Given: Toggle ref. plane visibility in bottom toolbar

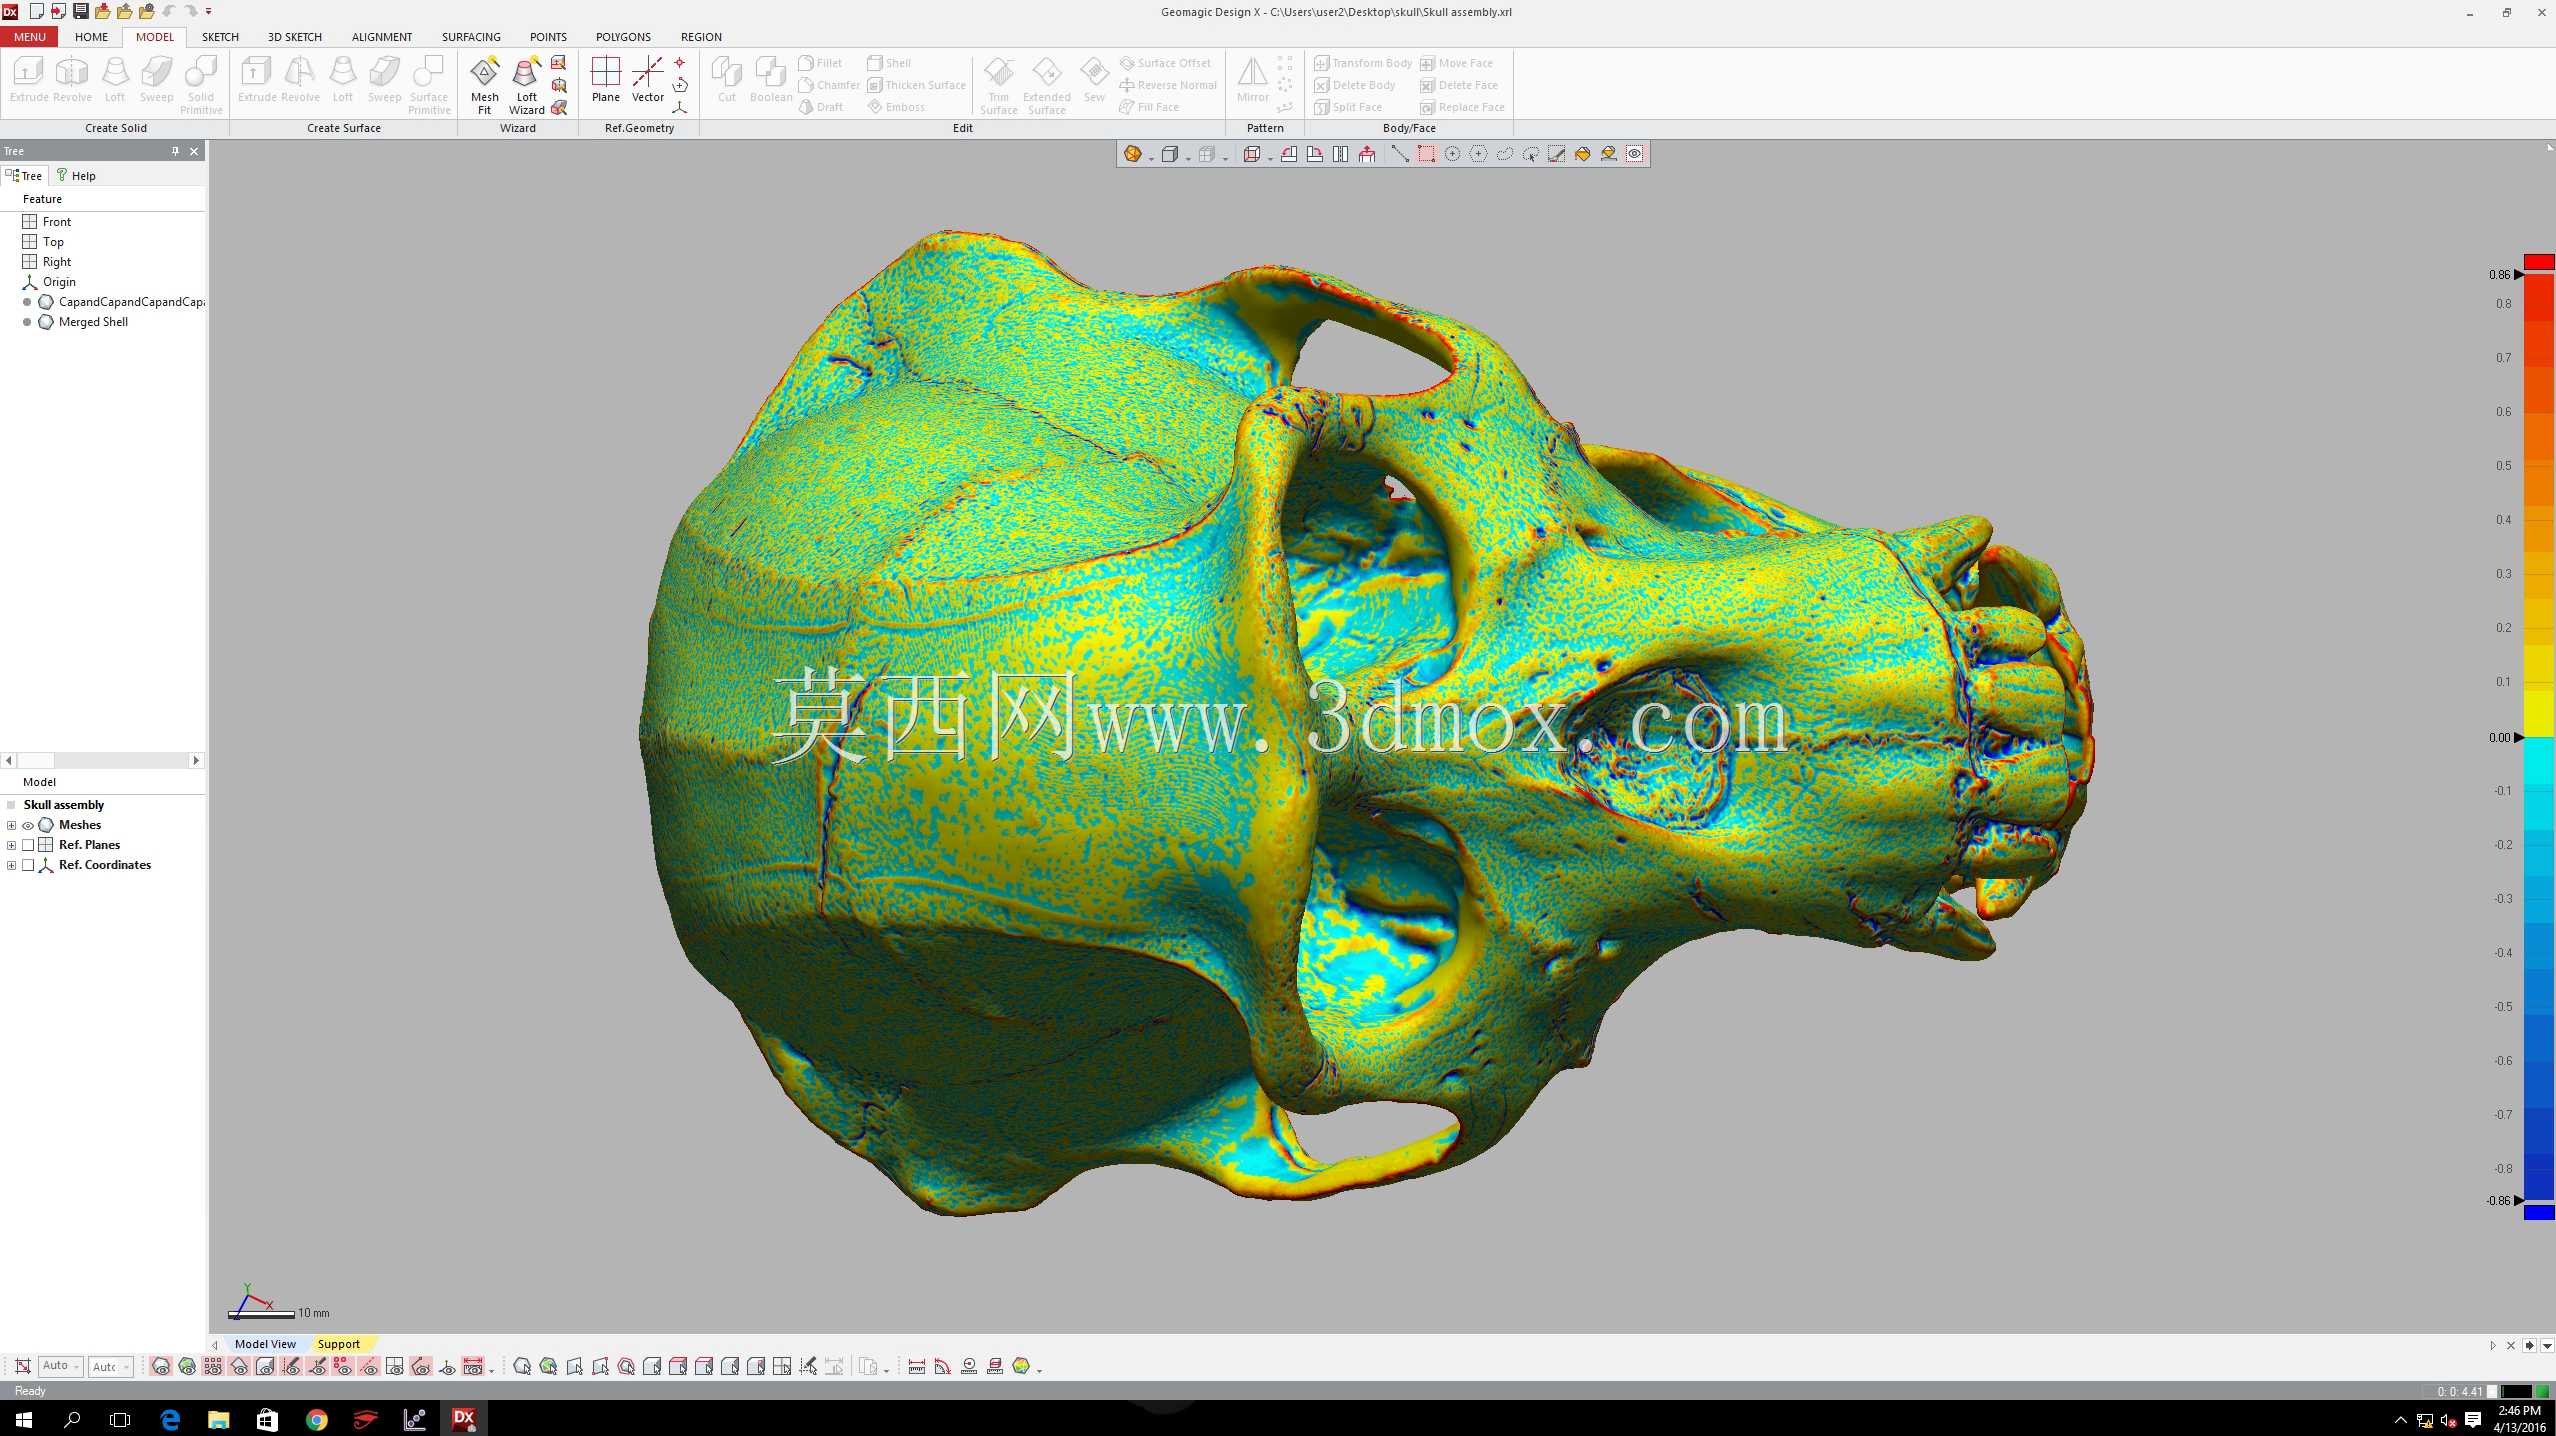Looking at the screenshot, I should click(x=394, y=1366).
